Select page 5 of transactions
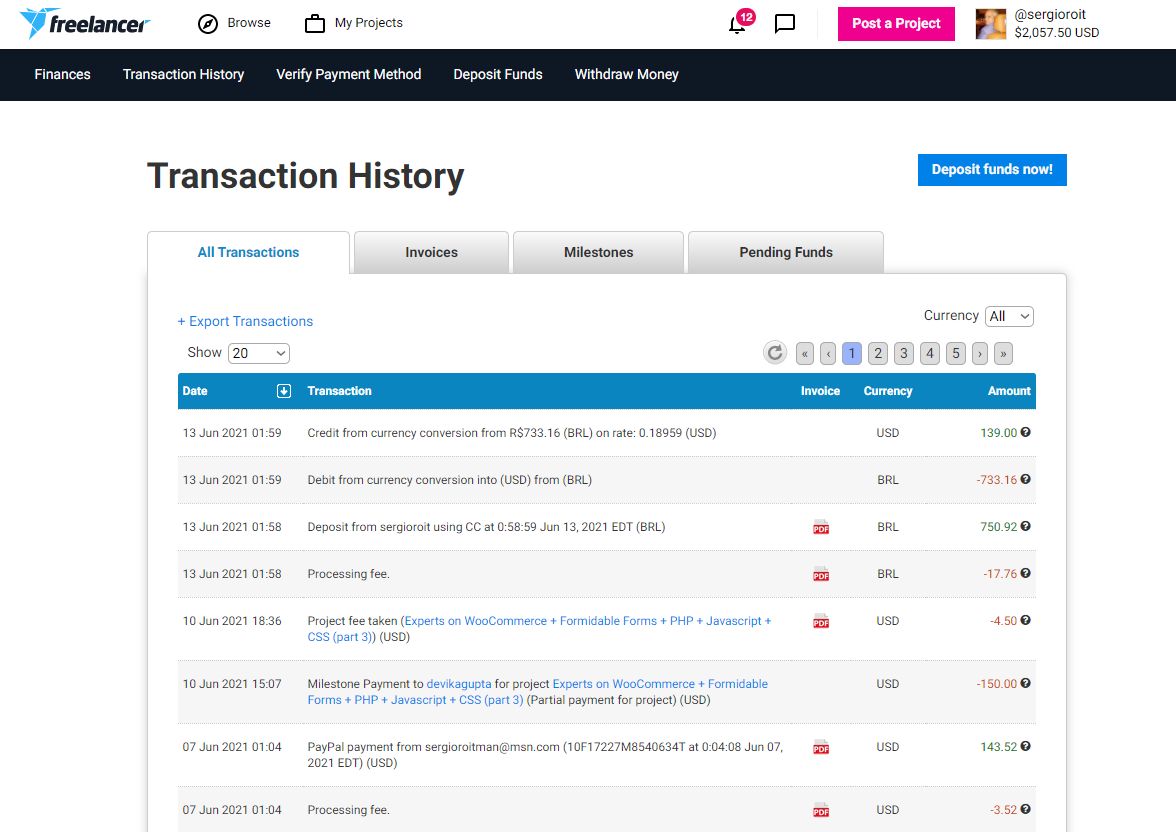The width and height of the screenshot is (1176, 832). point(956,353)
